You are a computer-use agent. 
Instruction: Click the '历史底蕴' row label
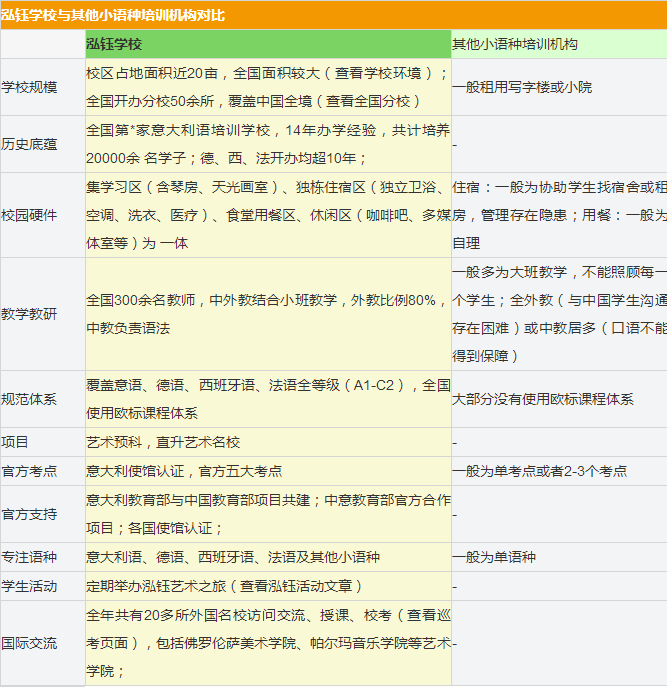pyautogui.click(x=29, y=144)
